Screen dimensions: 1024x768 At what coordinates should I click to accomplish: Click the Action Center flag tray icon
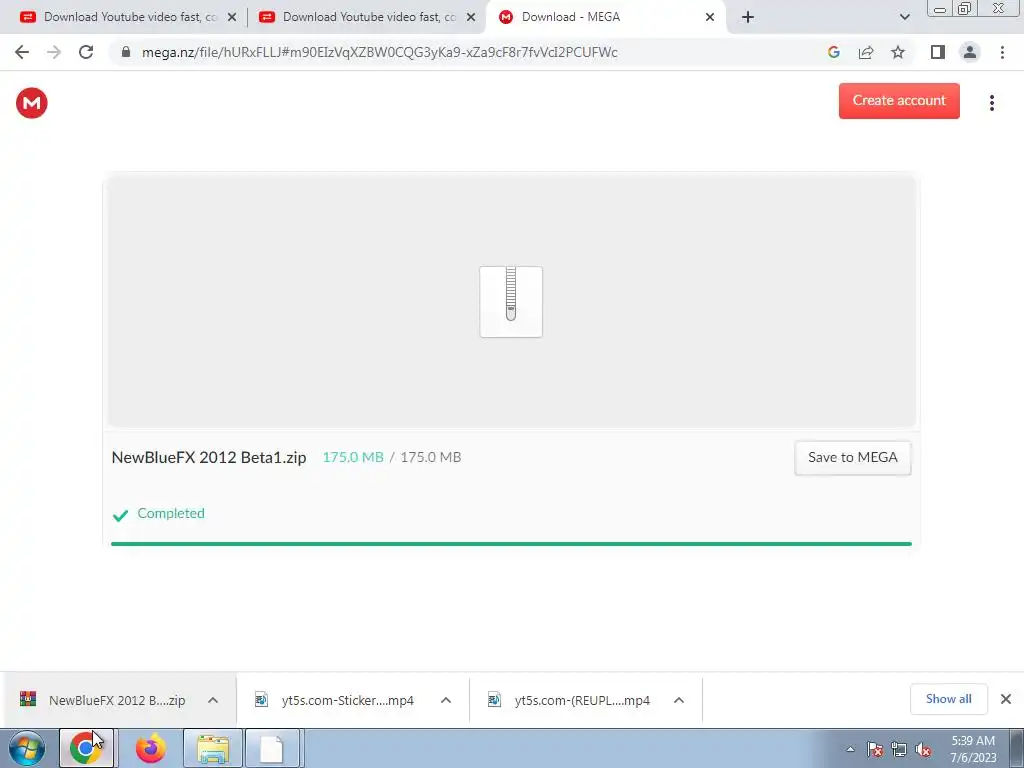point(875,749)
